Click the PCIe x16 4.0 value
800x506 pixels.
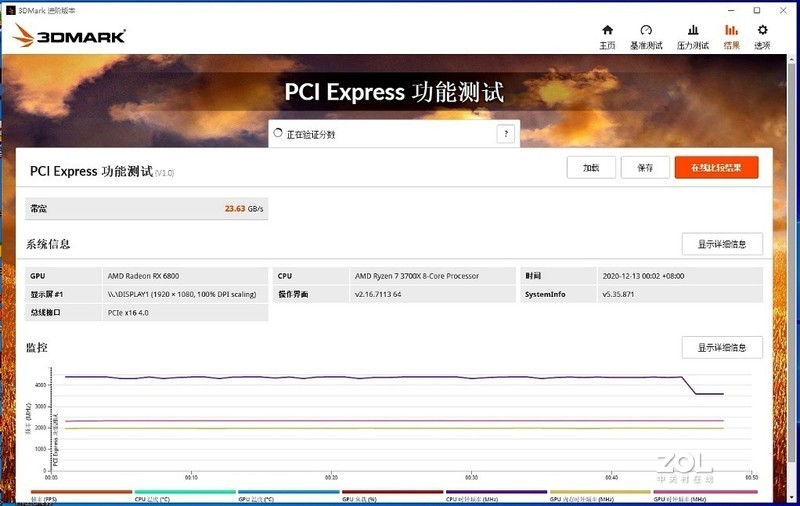point(128,313)
